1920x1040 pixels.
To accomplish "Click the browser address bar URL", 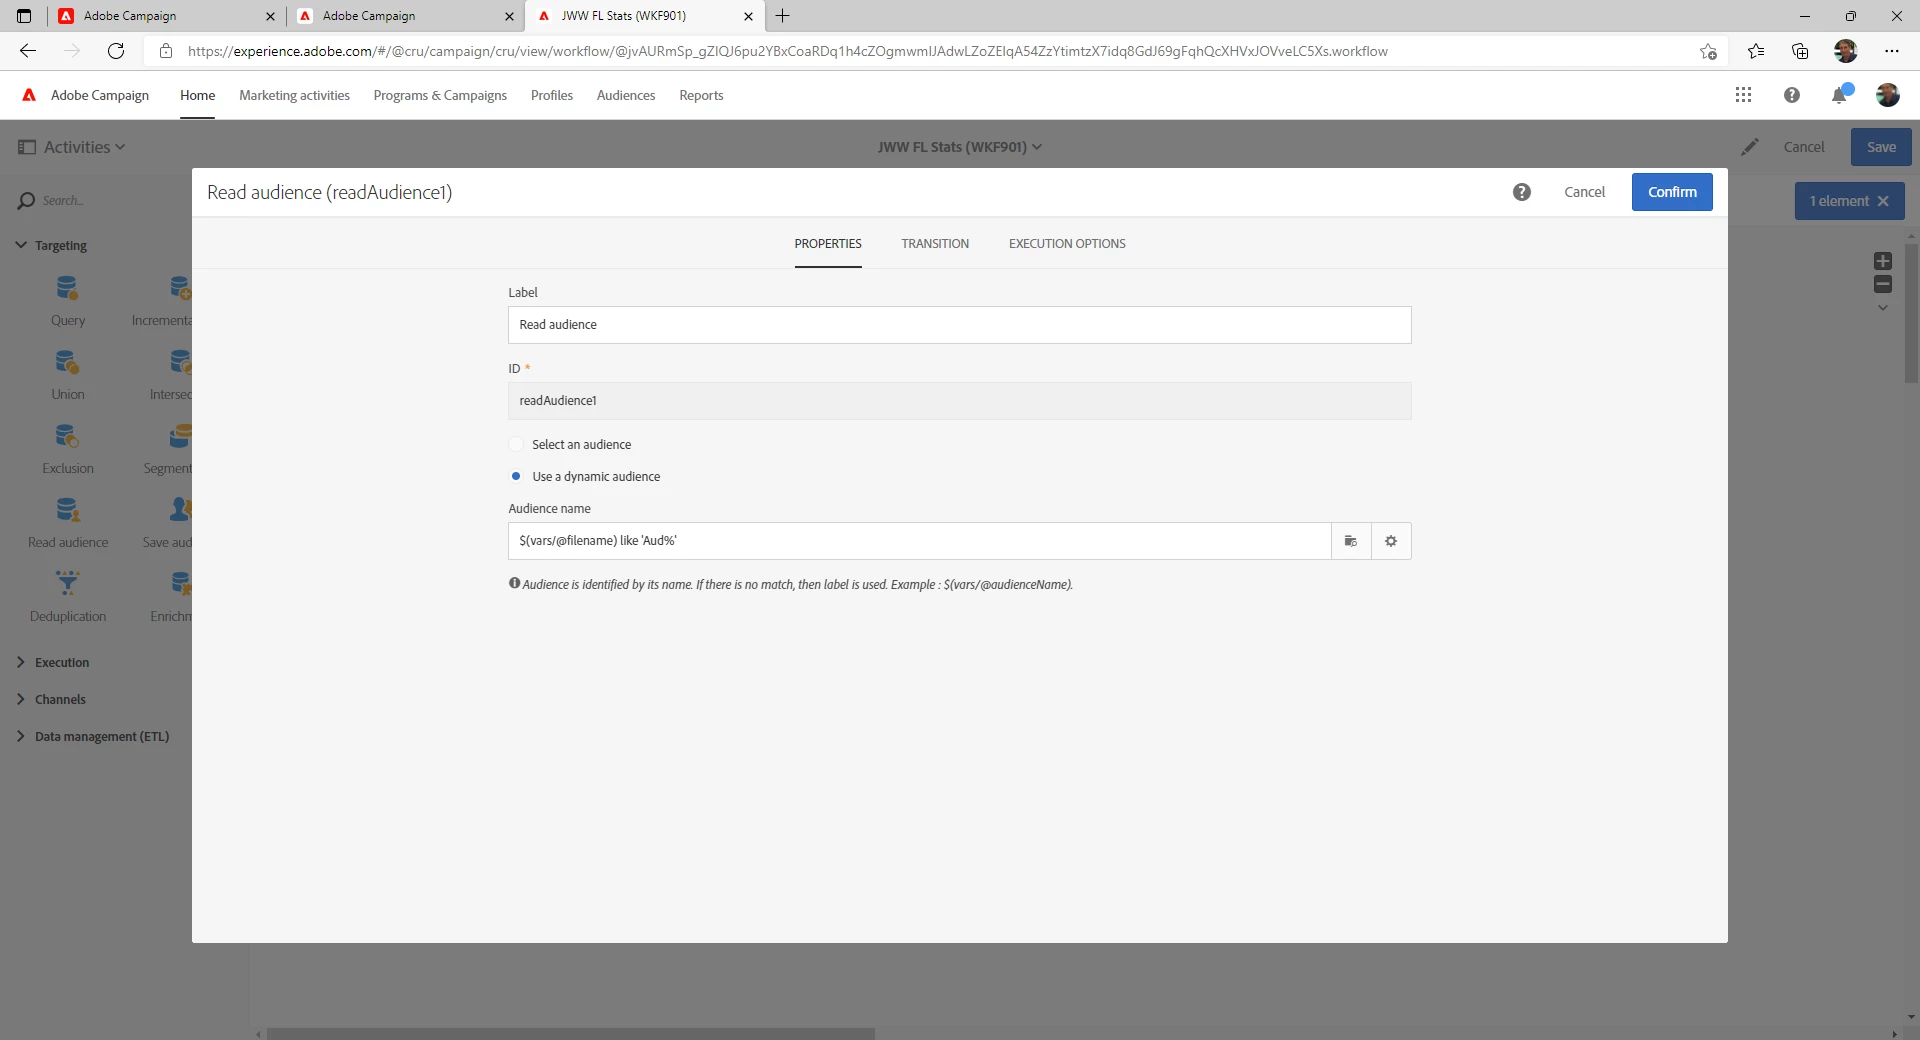I will pos(787,51).
